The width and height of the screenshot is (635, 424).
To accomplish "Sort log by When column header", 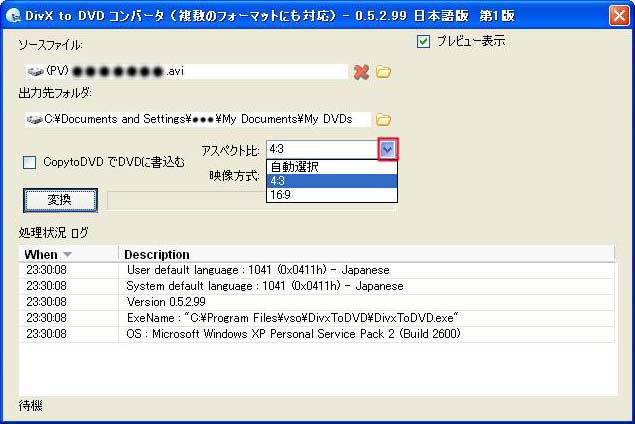I will coord(68,254).
